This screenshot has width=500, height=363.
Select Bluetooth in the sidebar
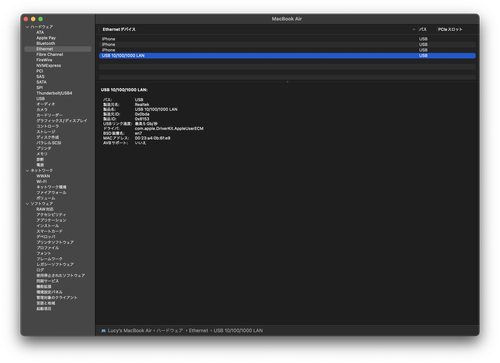point(46,43)
